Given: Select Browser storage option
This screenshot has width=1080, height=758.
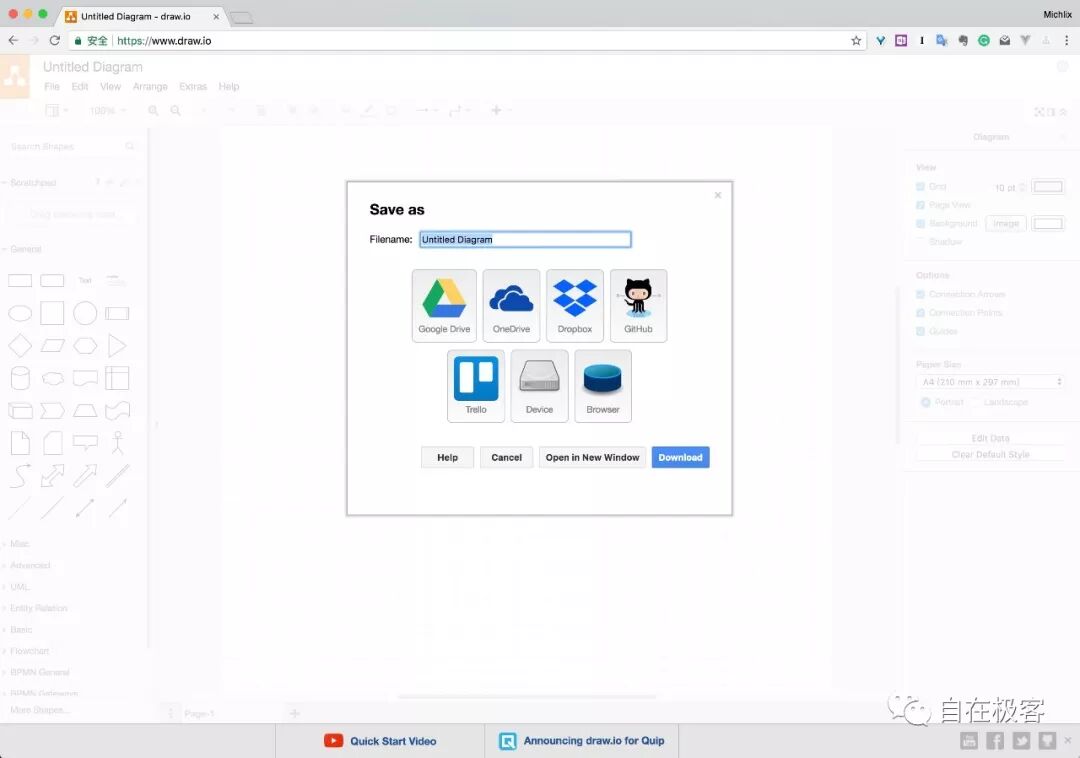Looking at the screenshot, I should pos(603,386).
